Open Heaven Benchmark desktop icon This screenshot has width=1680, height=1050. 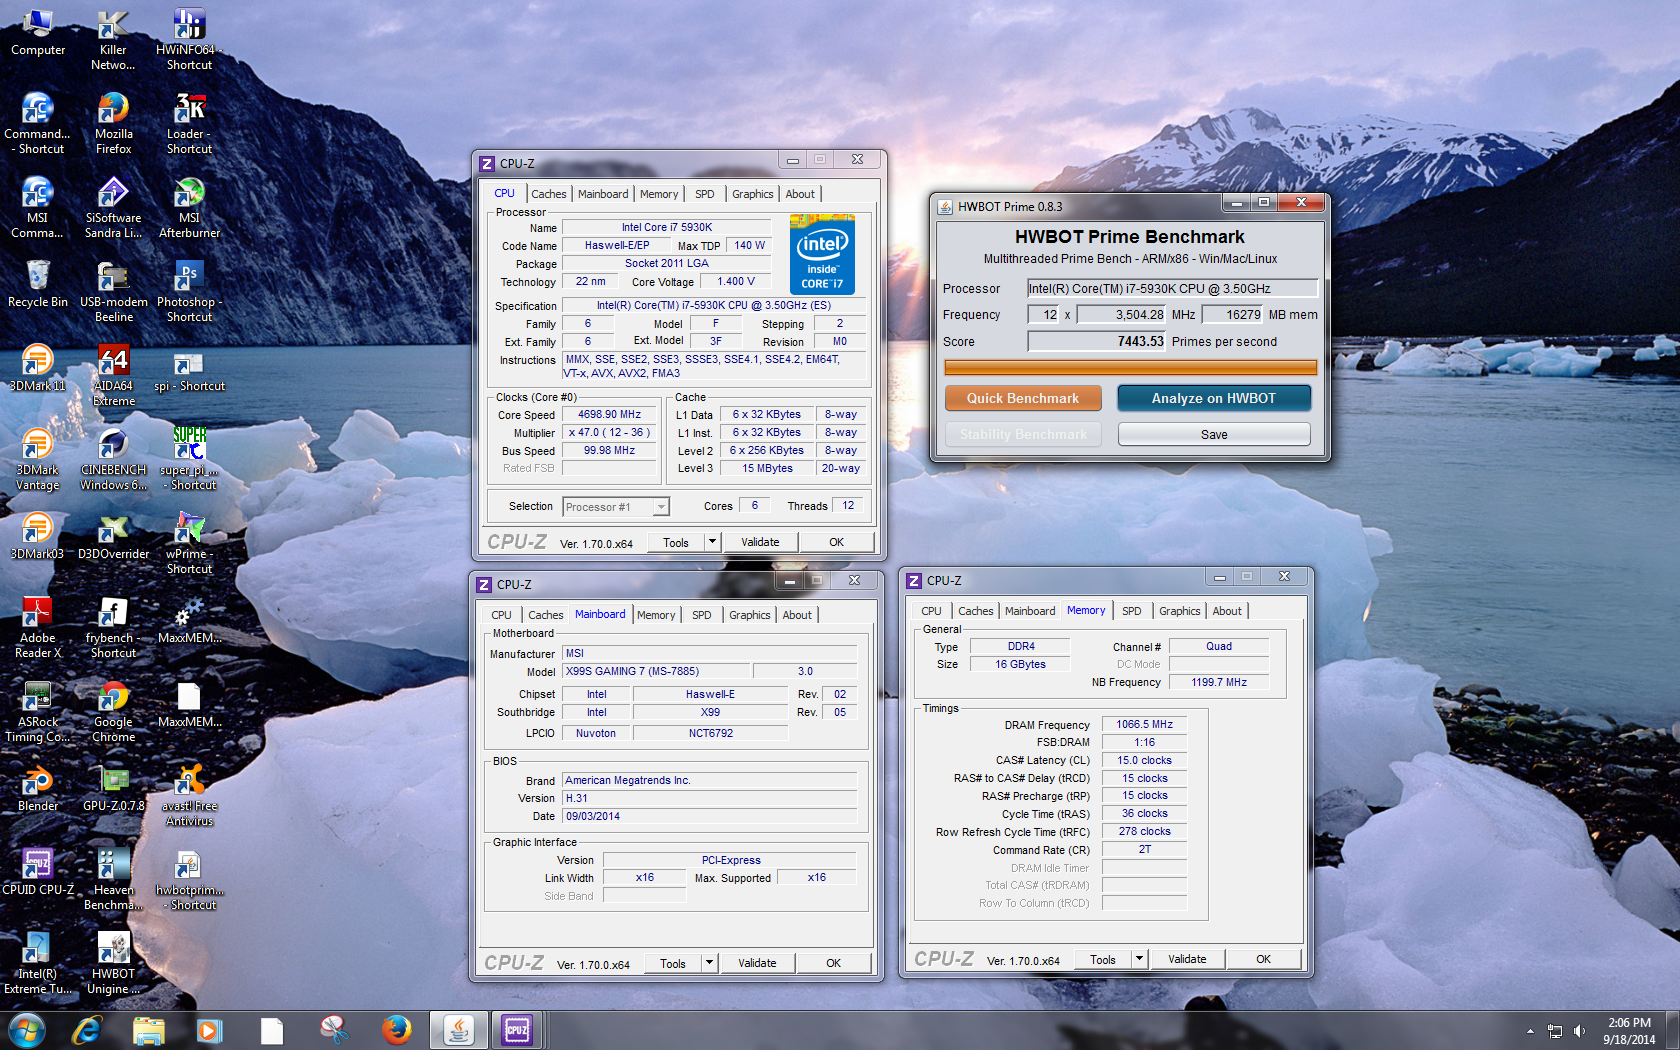113,880
